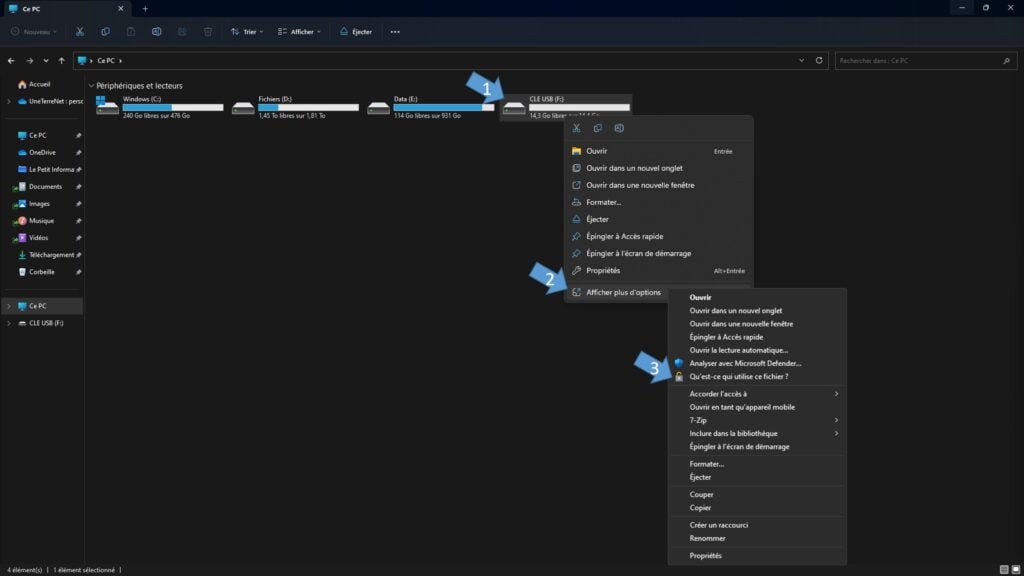
Task: Open the Nouveau dropdown
Action: [x=34, y=31]
